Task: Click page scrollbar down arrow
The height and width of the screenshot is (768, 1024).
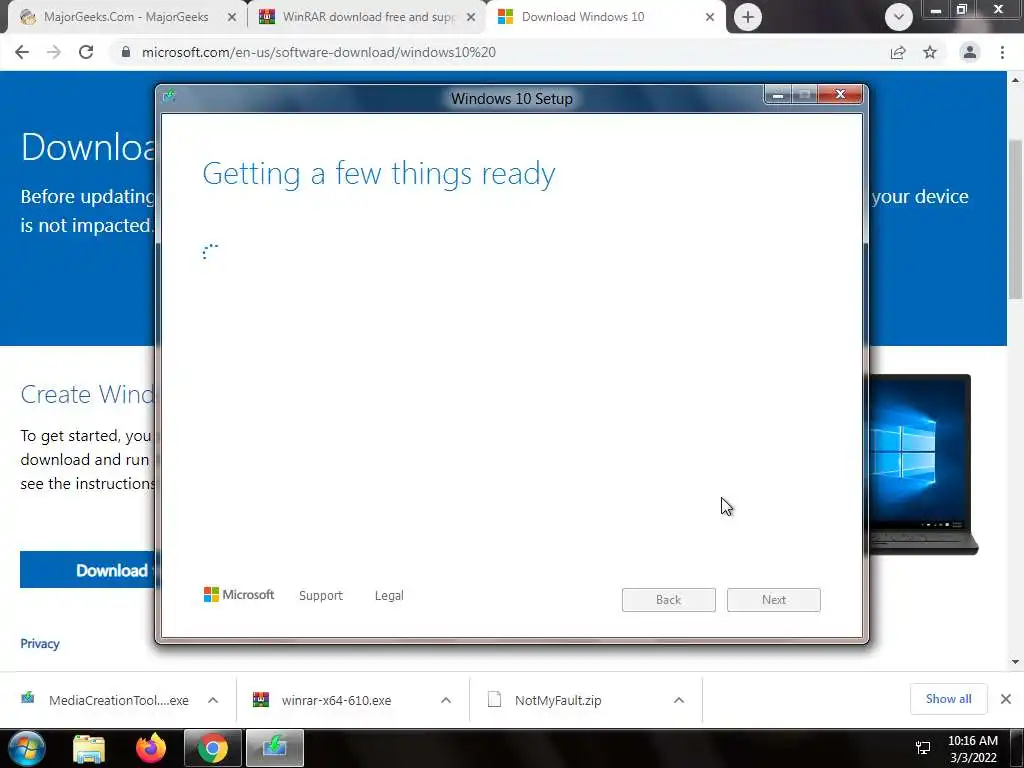Action: [x=1015, y=662]
